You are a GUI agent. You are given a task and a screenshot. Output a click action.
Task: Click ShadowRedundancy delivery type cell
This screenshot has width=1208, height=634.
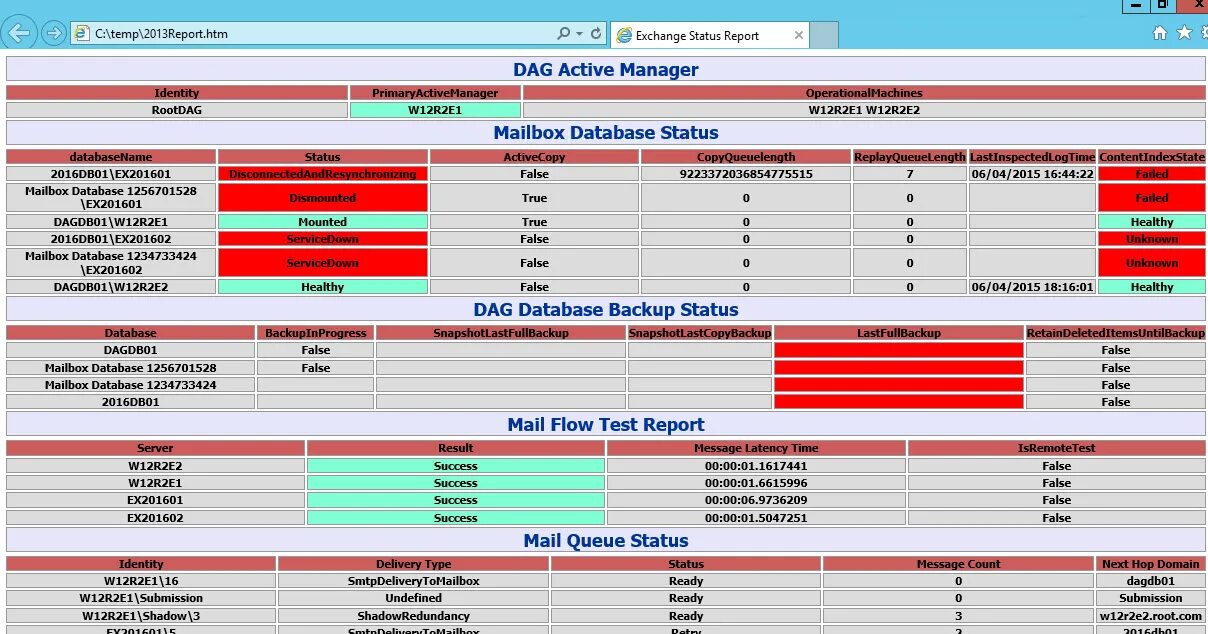(414, 616)
